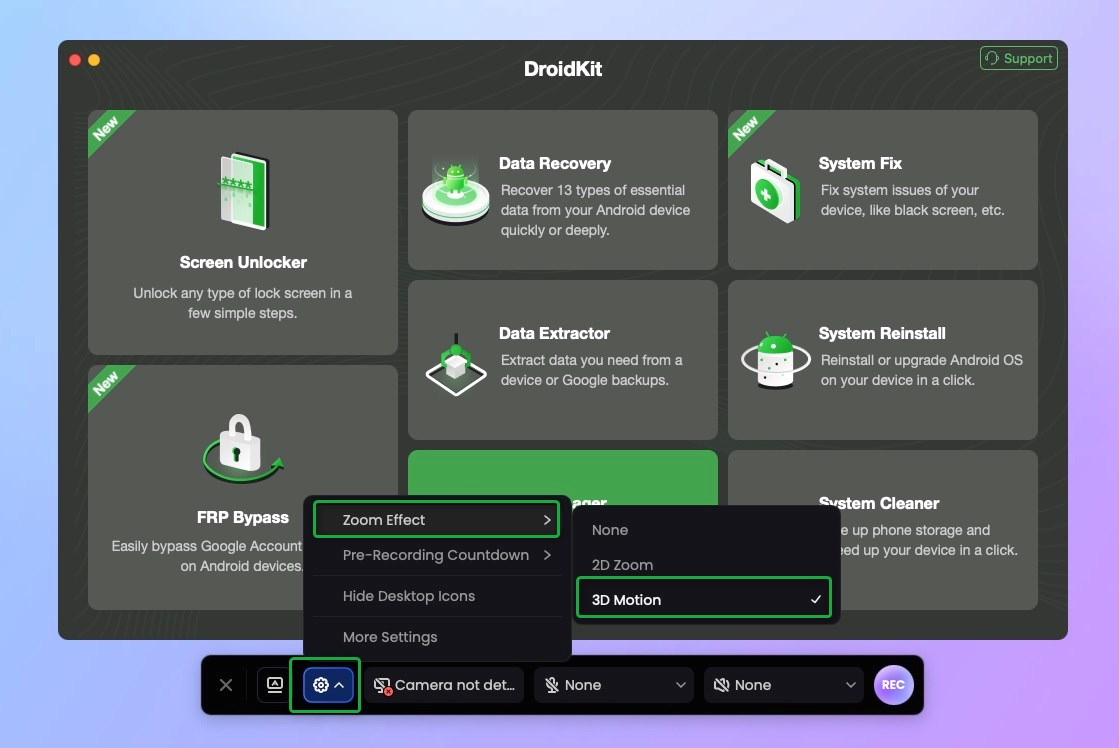This screenshot has width=1119, height=748.
Task: Click the screen capture mode icon
Action: click(273, 685)
